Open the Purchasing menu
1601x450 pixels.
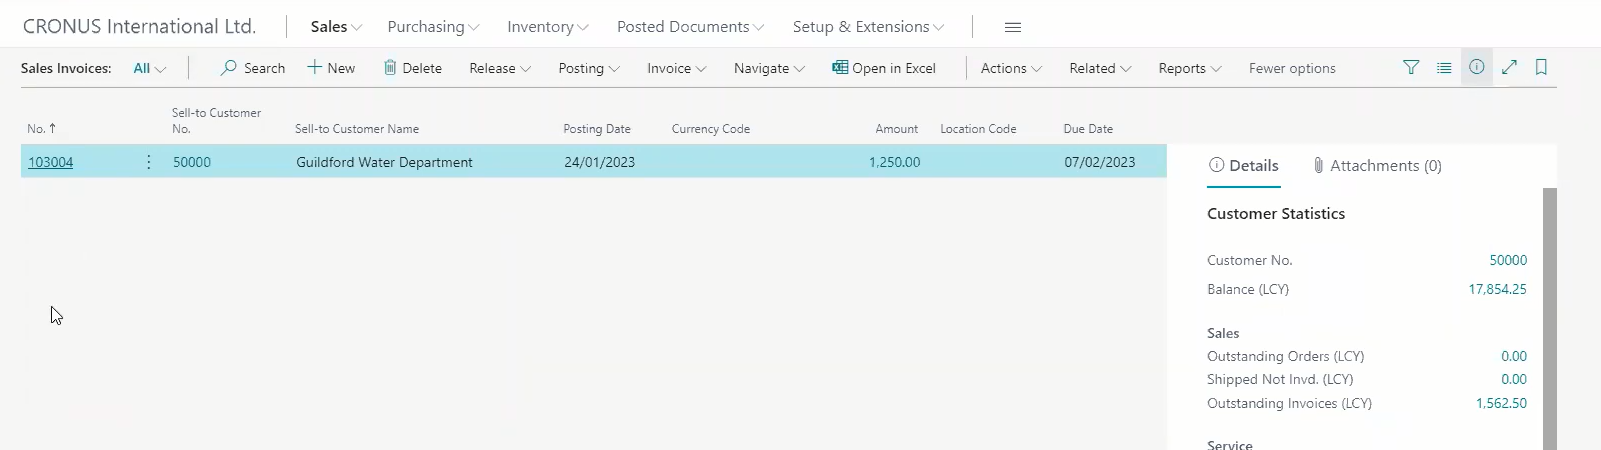click(x=433, y=27)
